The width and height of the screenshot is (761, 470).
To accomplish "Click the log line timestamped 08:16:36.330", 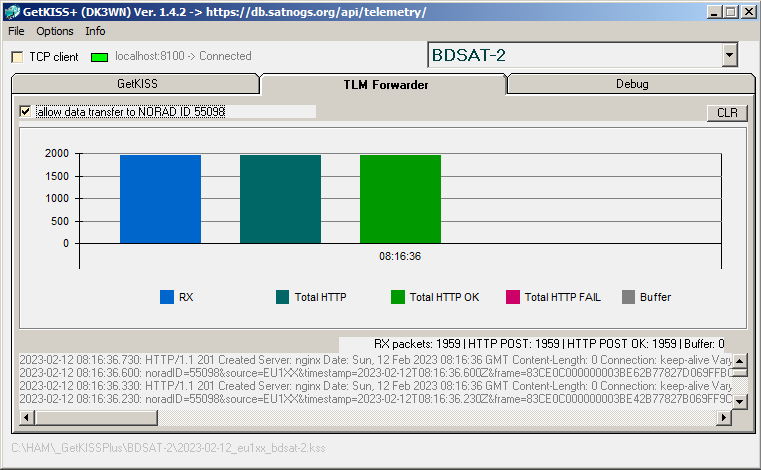I will point(375,386).
